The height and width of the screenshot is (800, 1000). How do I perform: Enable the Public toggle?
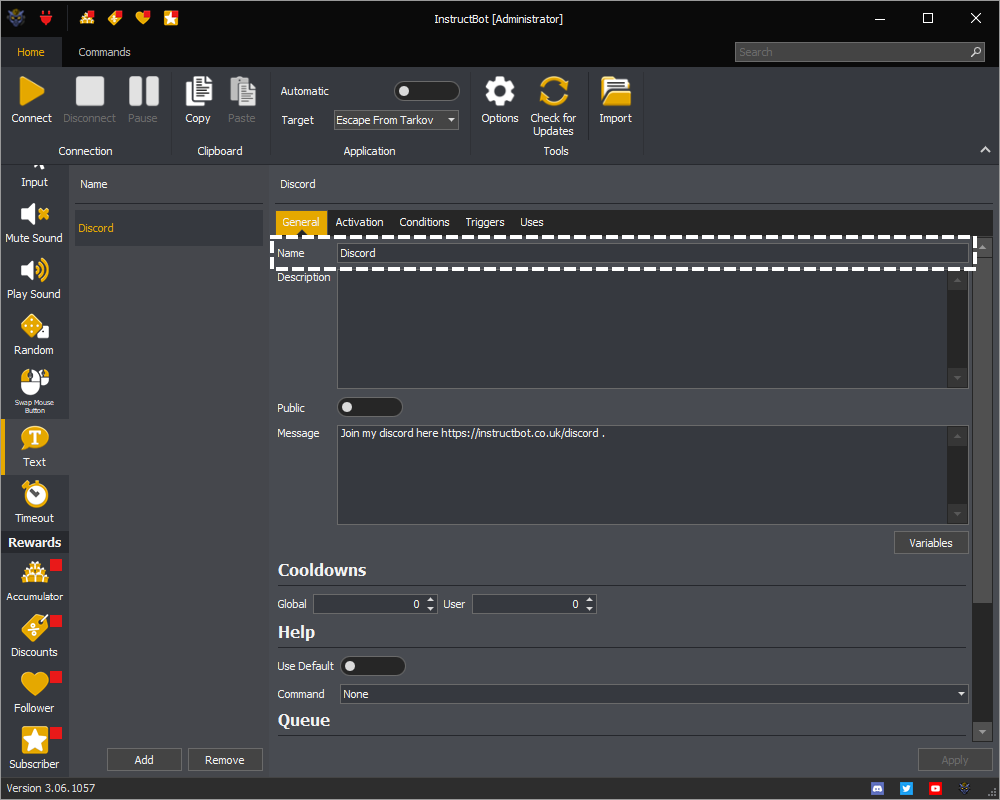pos(369,407)
